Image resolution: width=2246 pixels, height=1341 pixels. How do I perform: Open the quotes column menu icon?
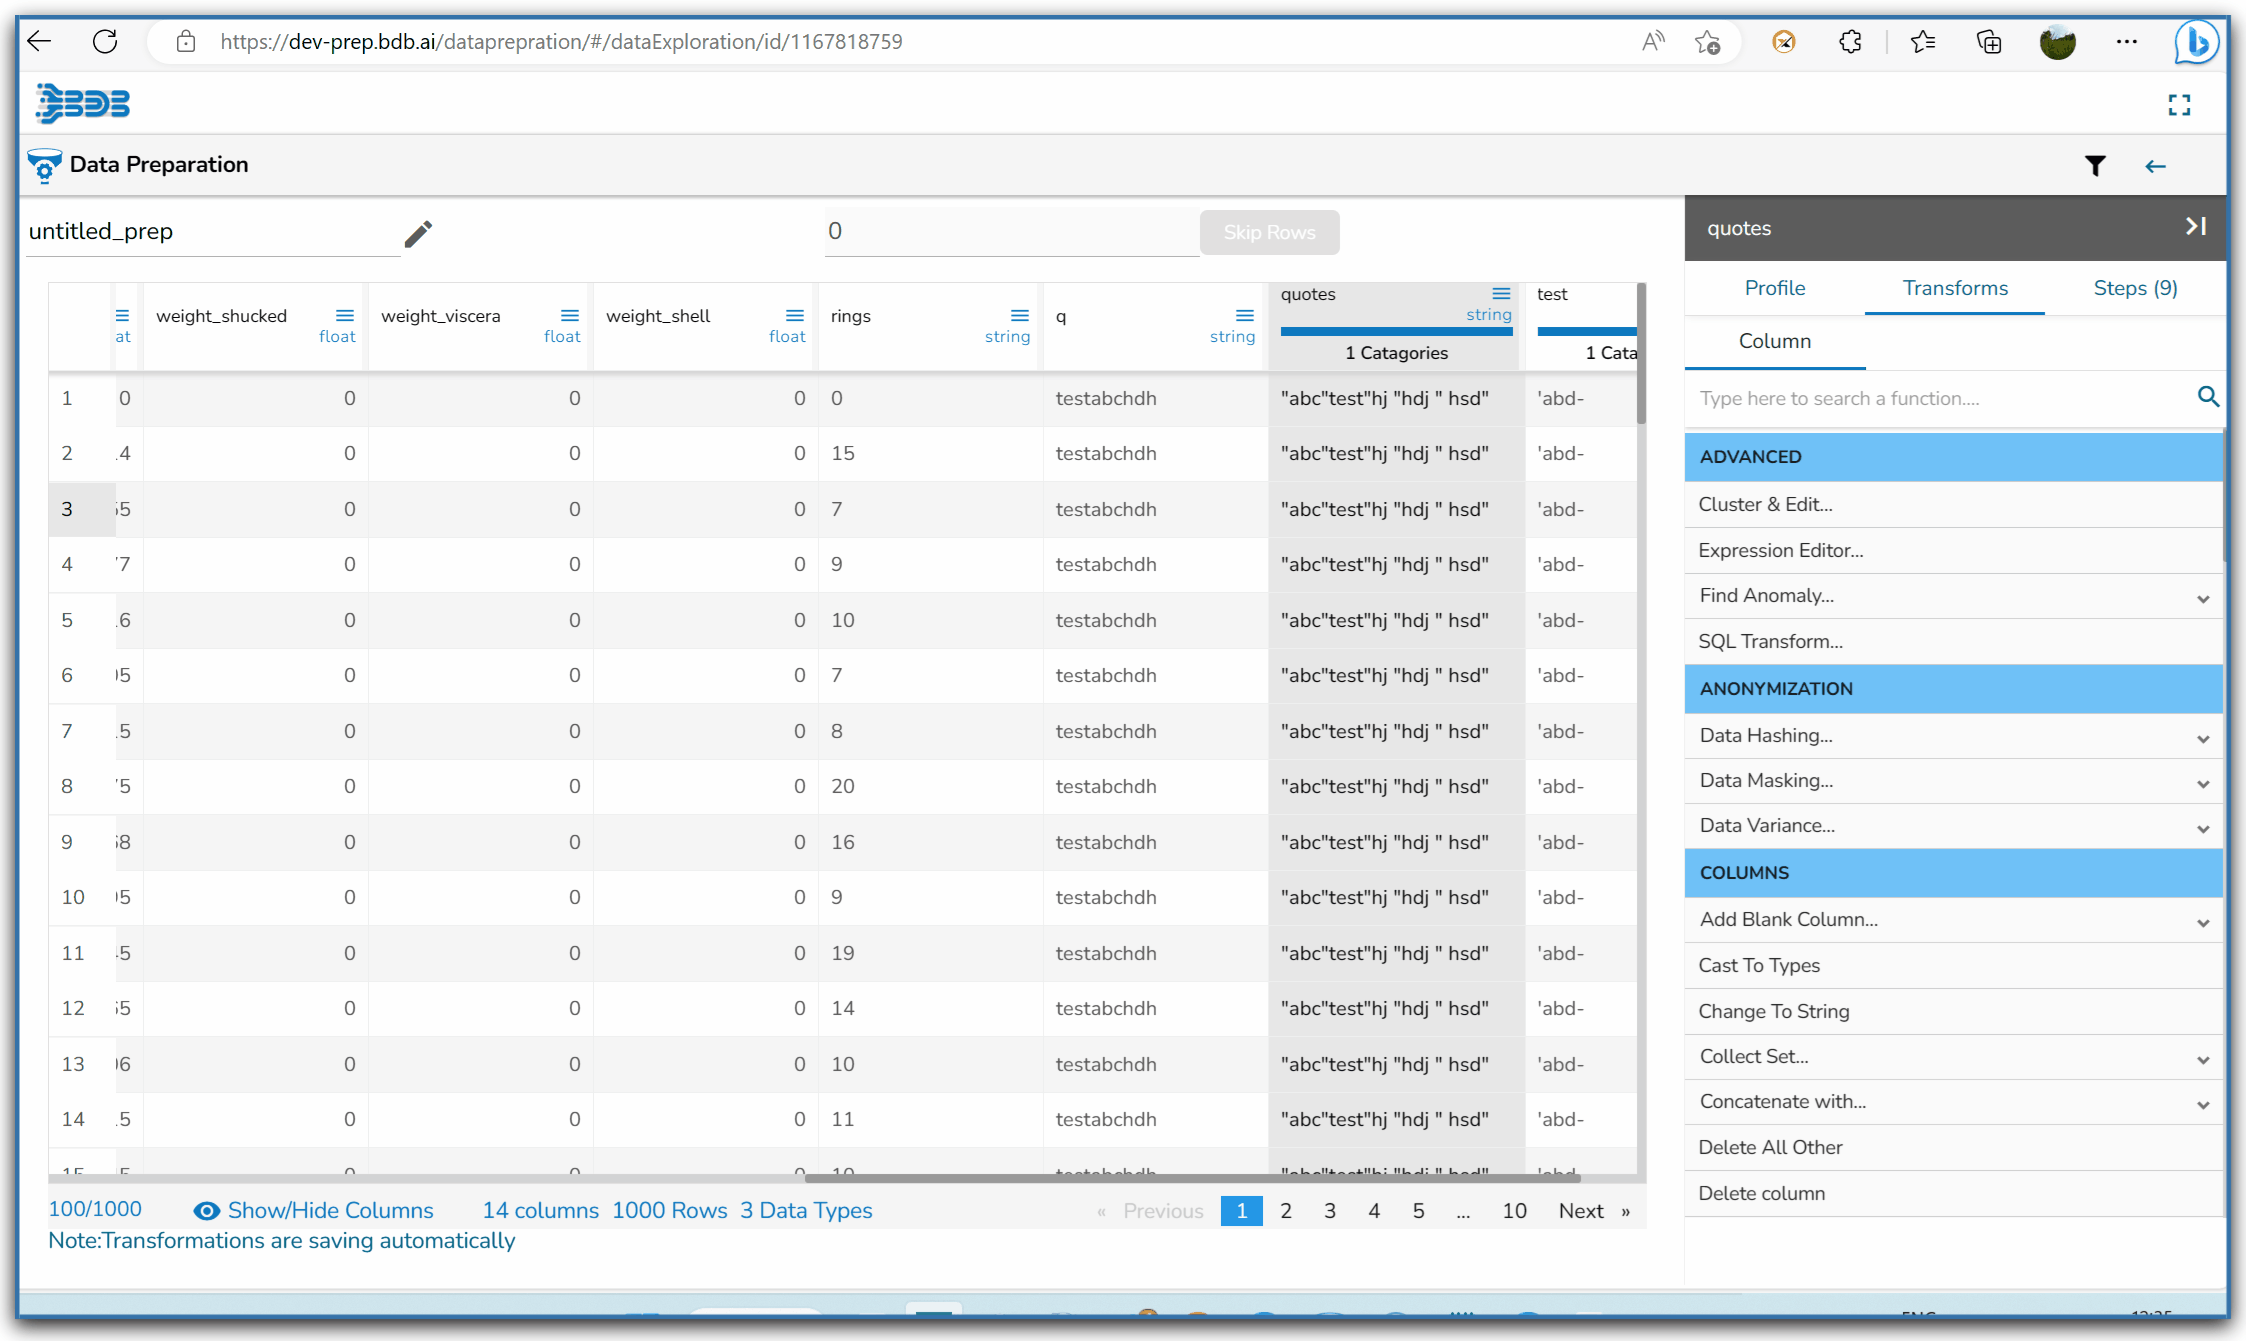[x=1501, y=293]
